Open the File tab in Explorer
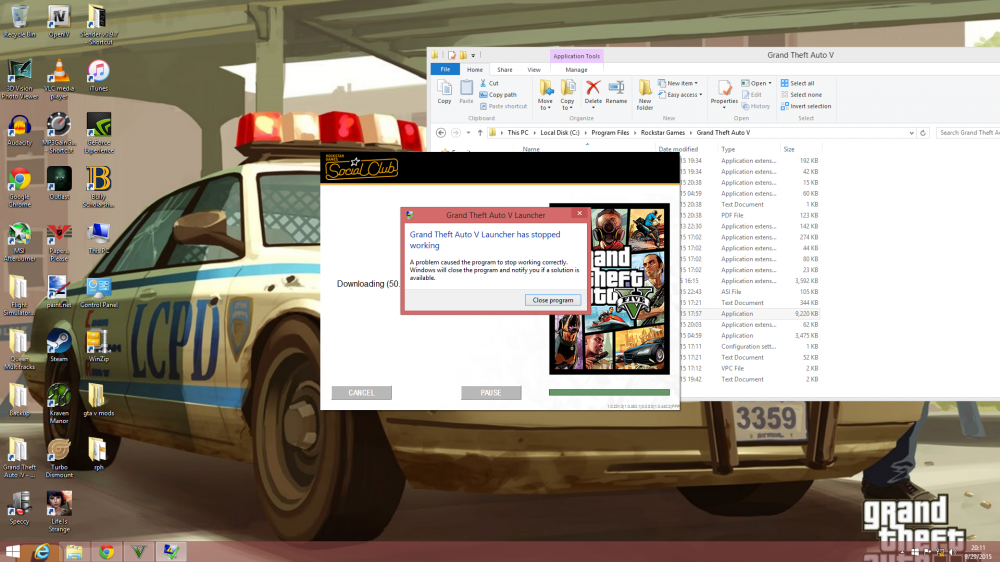Viewport: 1000px width, 562px height. click(x=445, y=70)
